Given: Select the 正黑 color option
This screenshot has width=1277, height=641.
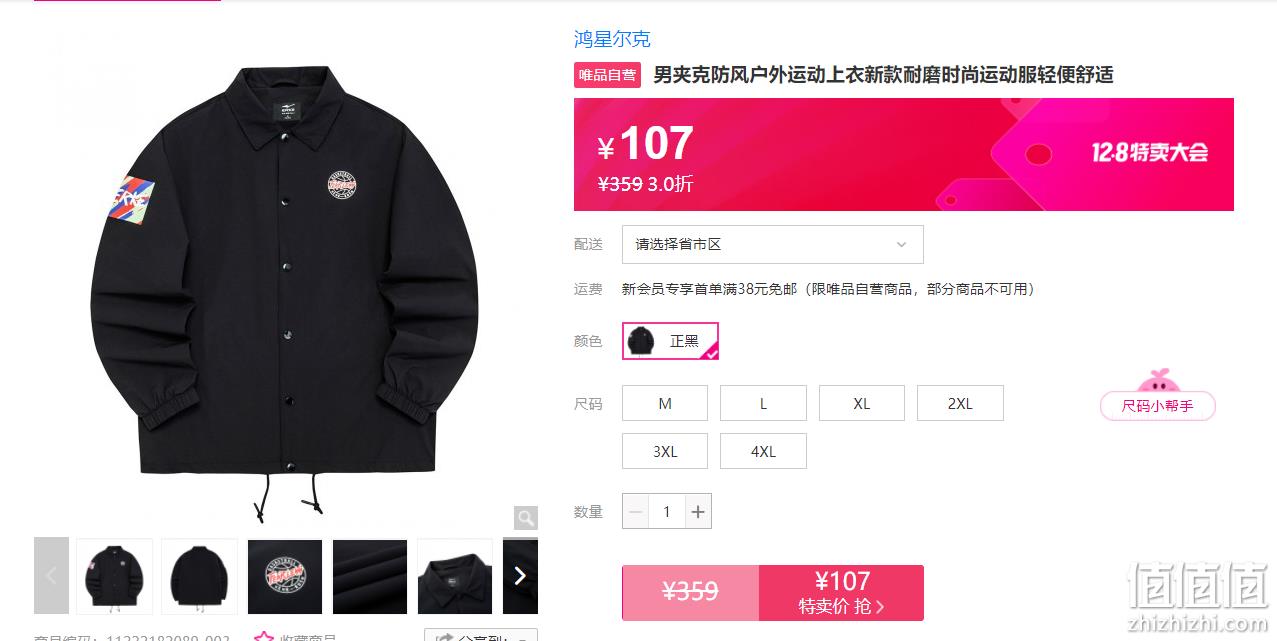Looking at the screenshot, I should pos(670,341).
